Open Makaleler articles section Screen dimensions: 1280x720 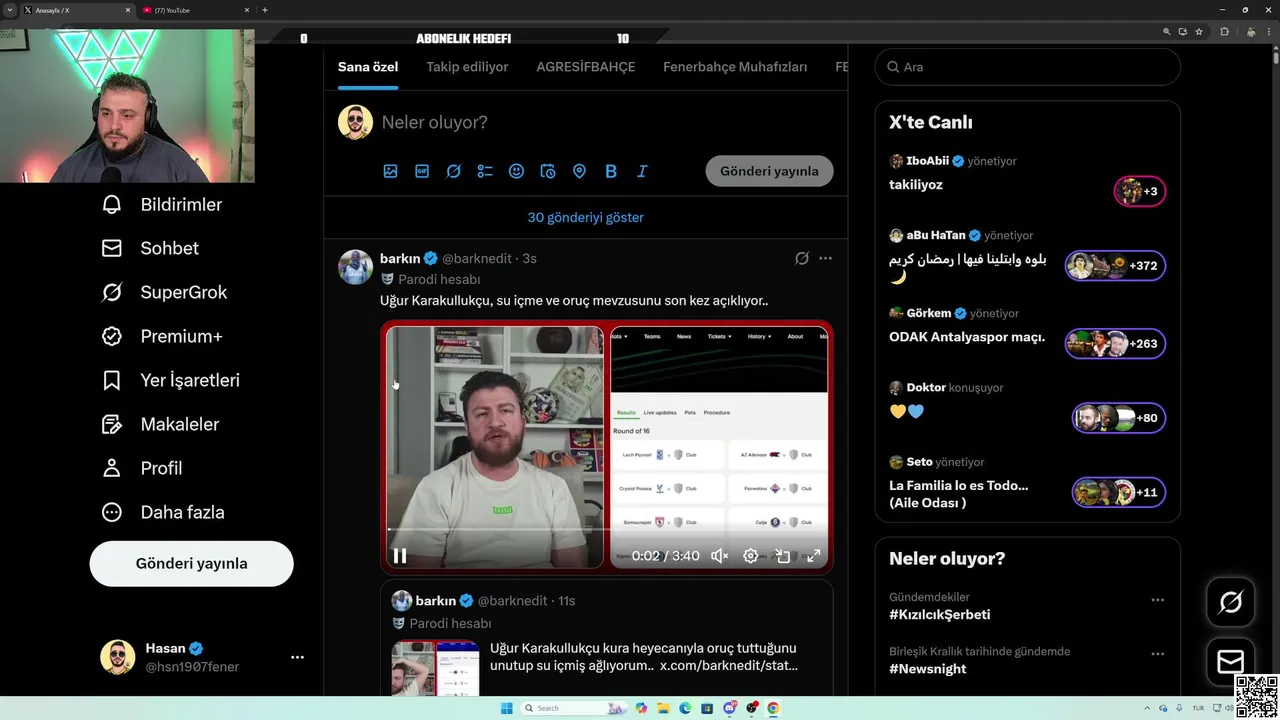tap(160, 425)
